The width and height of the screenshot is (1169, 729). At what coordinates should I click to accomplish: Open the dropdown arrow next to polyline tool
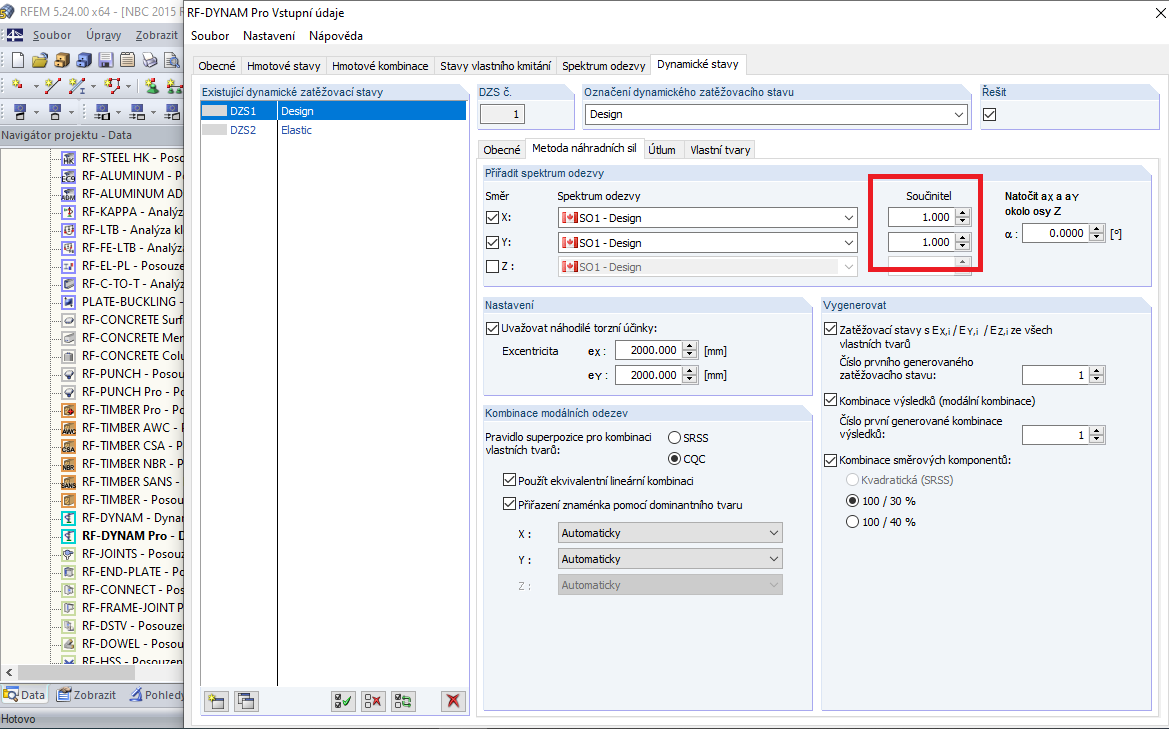click(128, 86)
